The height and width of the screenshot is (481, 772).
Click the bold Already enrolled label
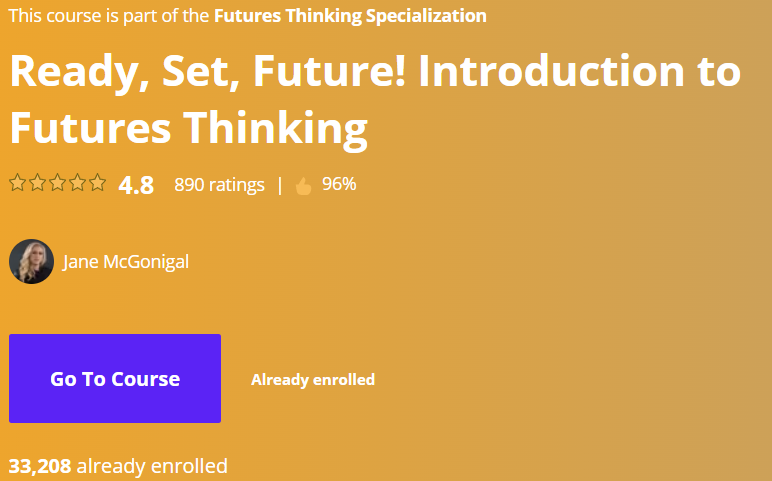(x=313, y=380)
